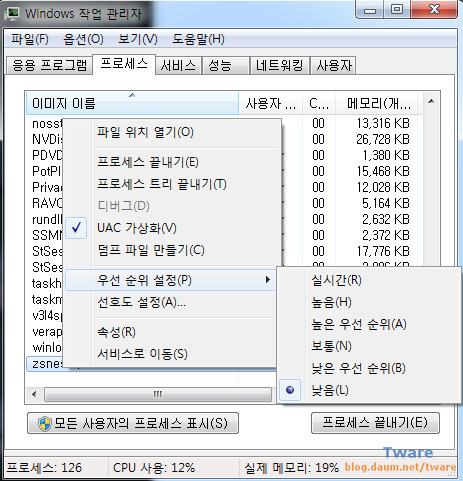Select the winlo process row
This screenshot has width=463, height=481.
point(47,348)
